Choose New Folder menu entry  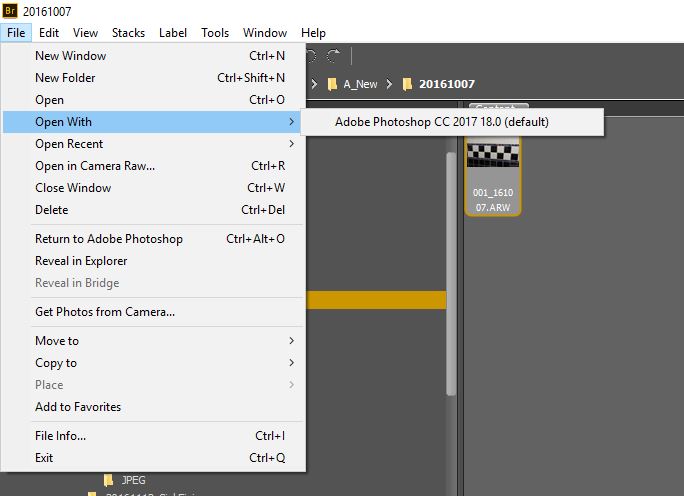pos(154,78)
